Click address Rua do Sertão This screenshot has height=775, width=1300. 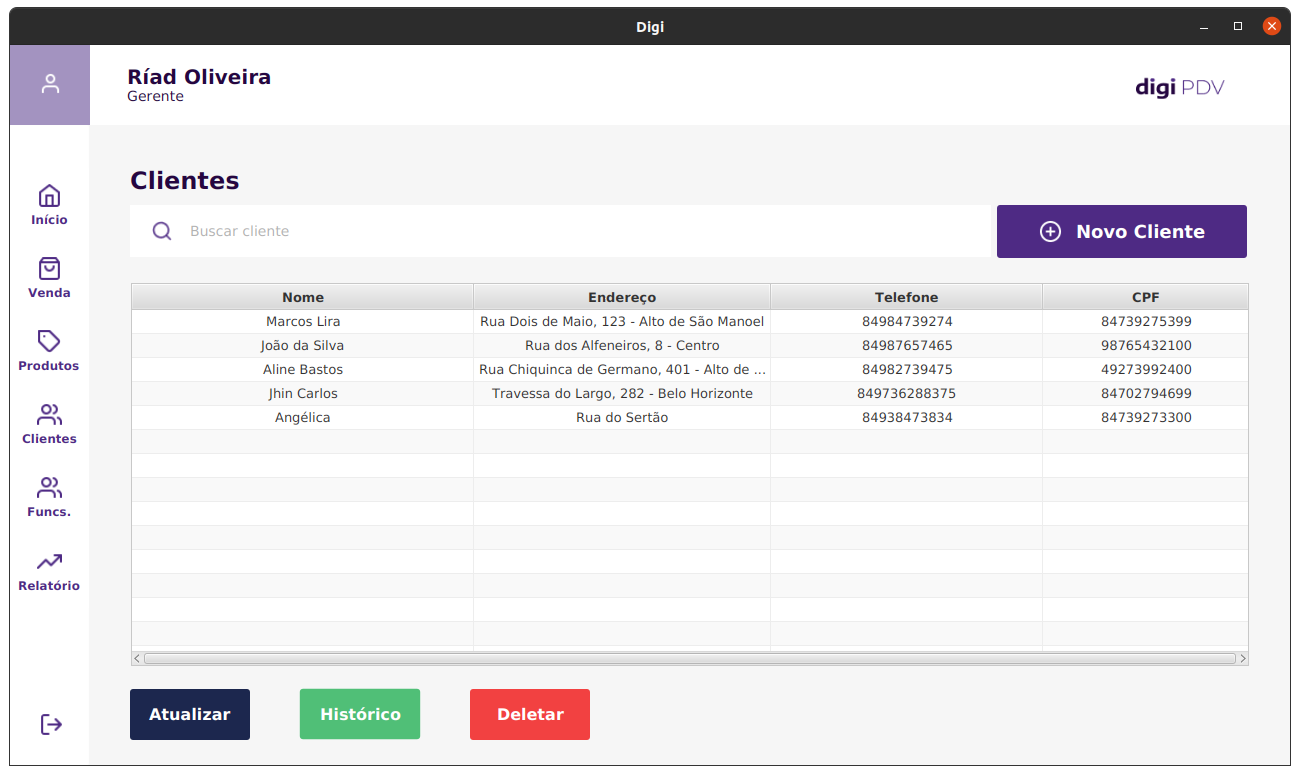click(x=622, y=417)
